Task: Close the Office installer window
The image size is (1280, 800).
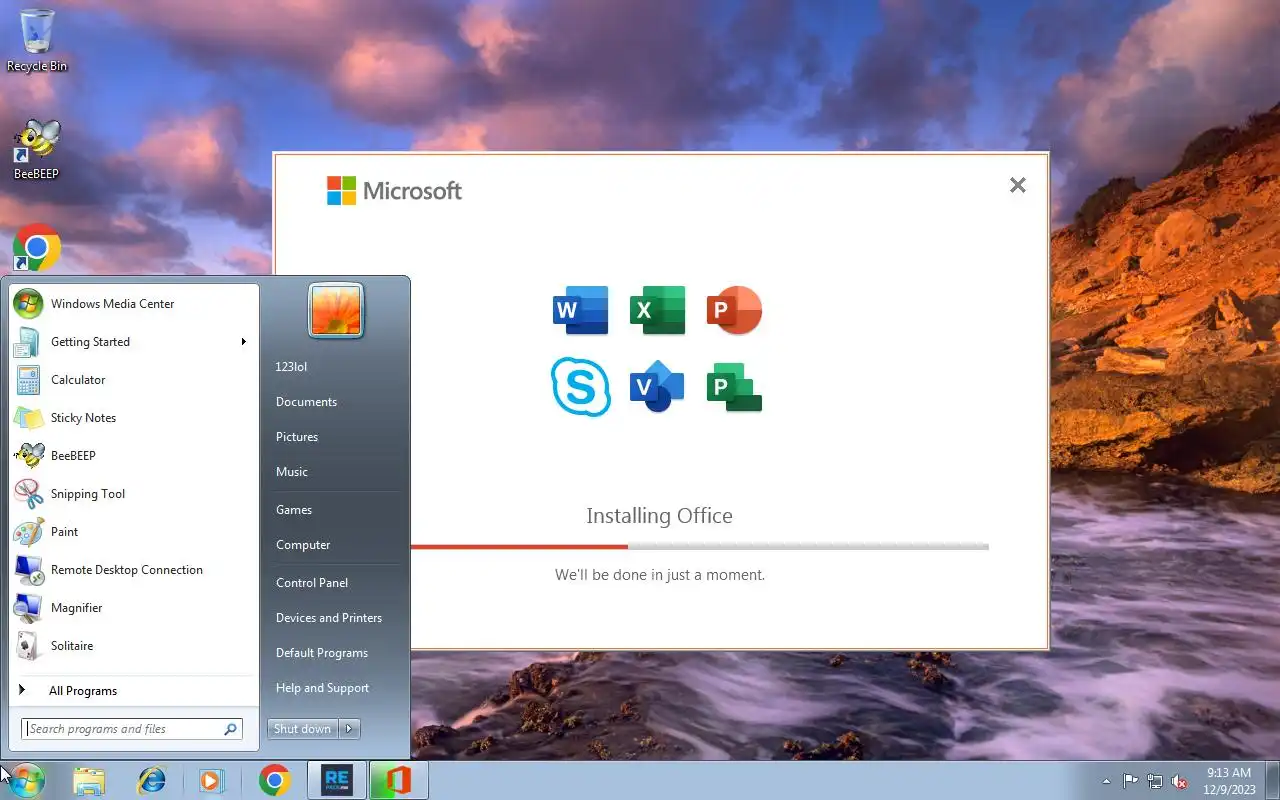Action: coord(1017,185)
